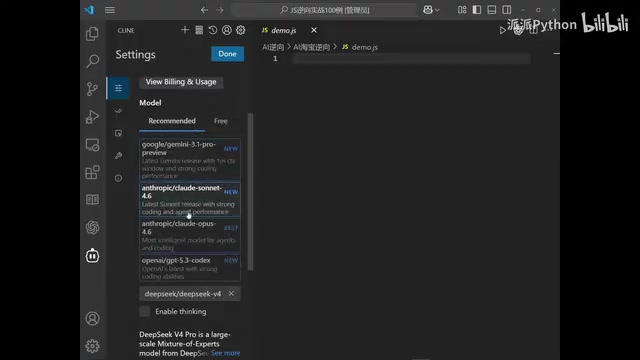Screen dimensions: 640x360
Task: Open the Cline robot icon in activity bar
Action: pos(92,256)
